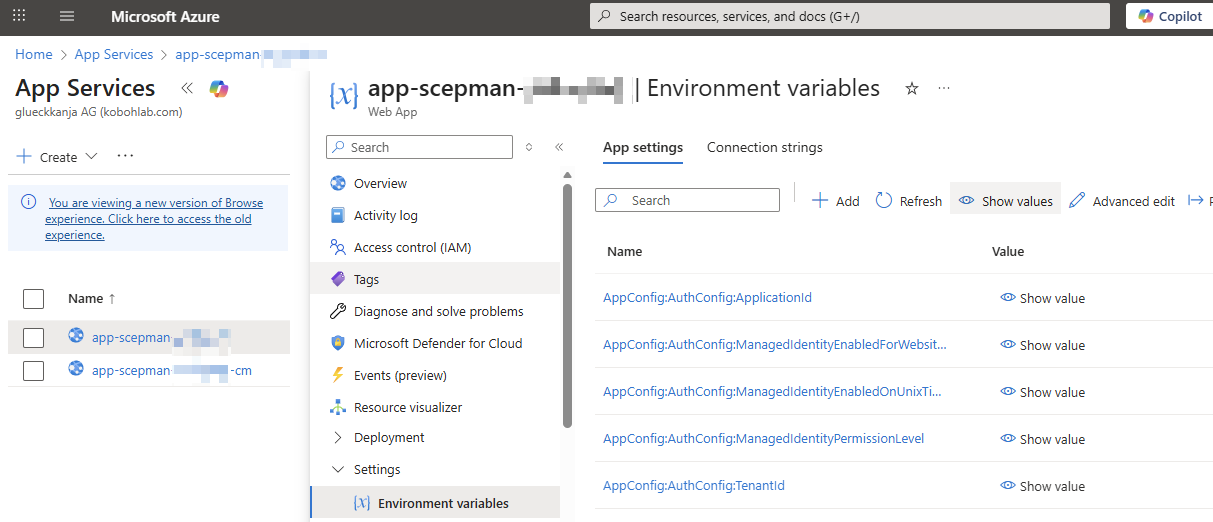Collapse the Settings section
Image resolution: width=1213 pixels, height=522 pixels.
coord(376,469)
